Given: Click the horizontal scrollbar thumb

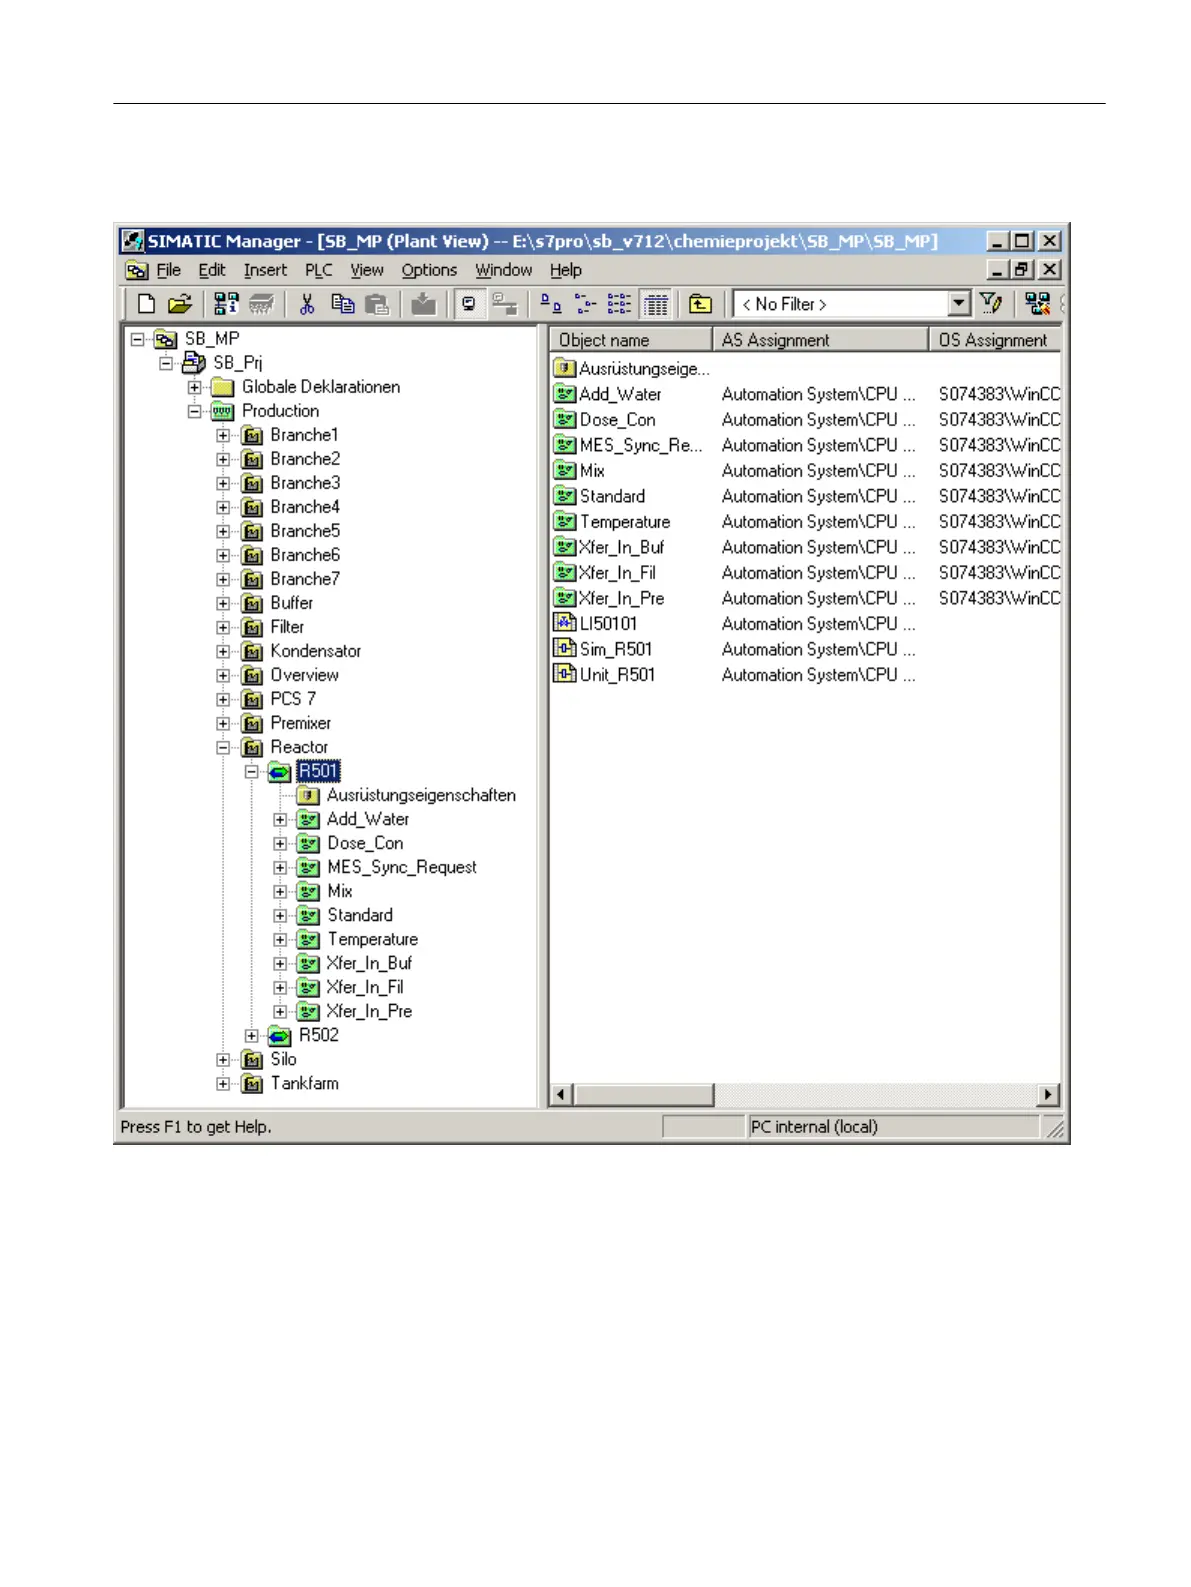Looking at the screenshot, I should (644, 1095).
